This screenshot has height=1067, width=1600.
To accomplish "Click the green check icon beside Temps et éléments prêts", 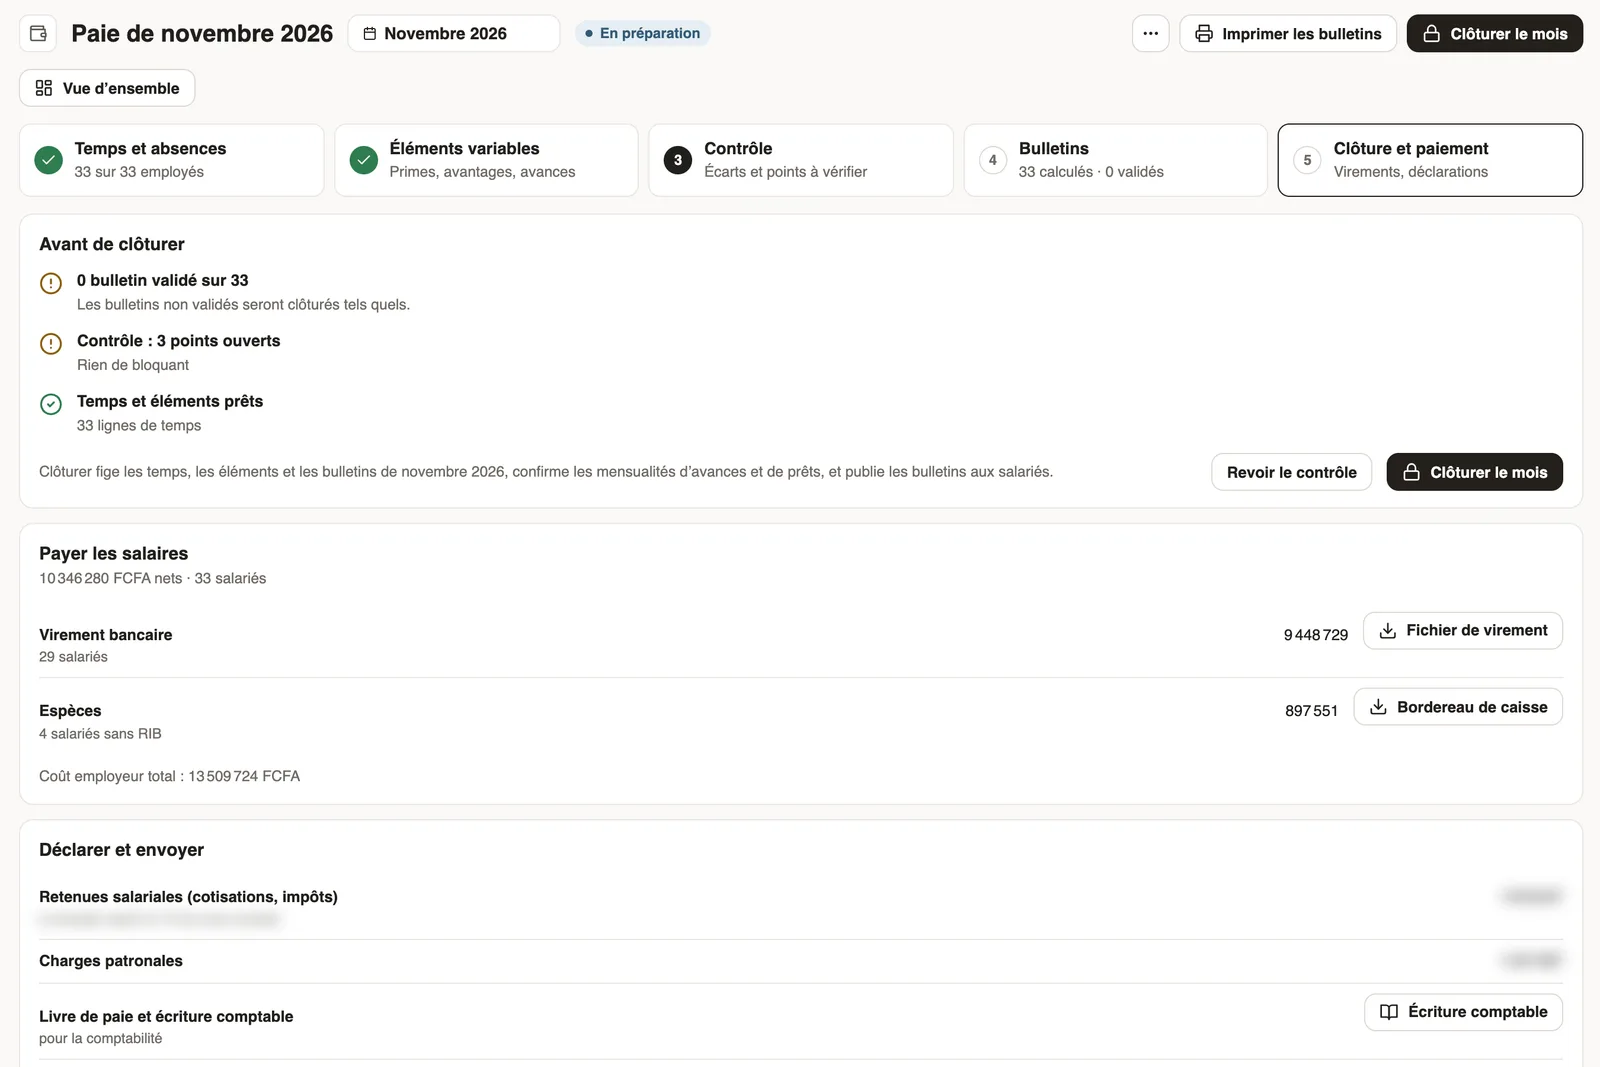I will coord(51,404).
